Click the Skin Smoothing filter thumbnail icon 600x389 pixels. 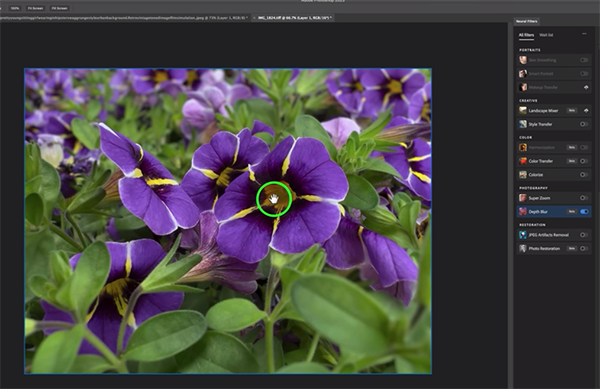523,60
